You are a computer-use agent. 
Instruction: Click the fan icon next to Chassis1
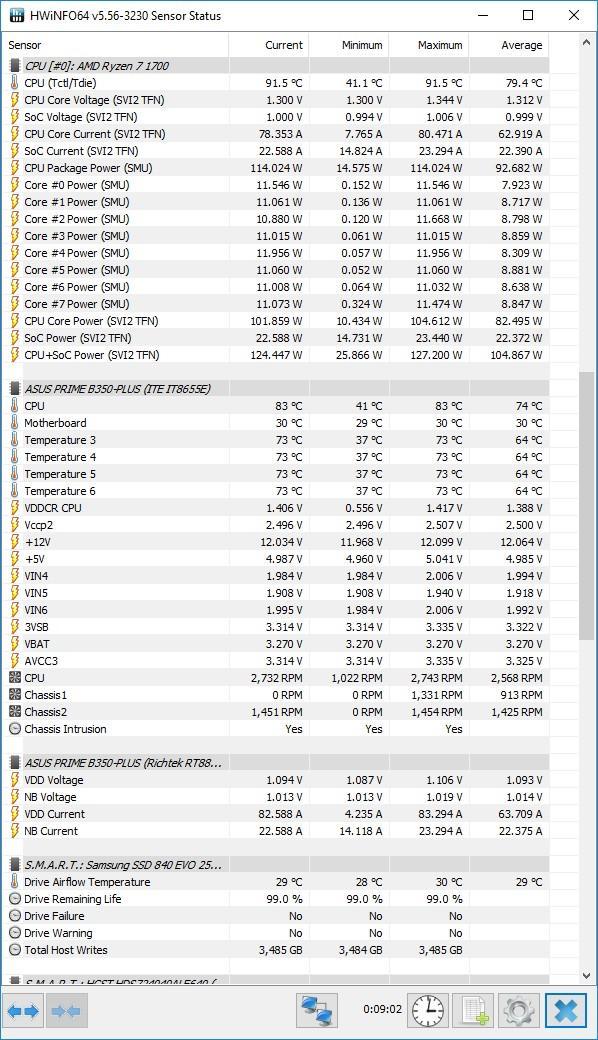[x=15, y=695]
